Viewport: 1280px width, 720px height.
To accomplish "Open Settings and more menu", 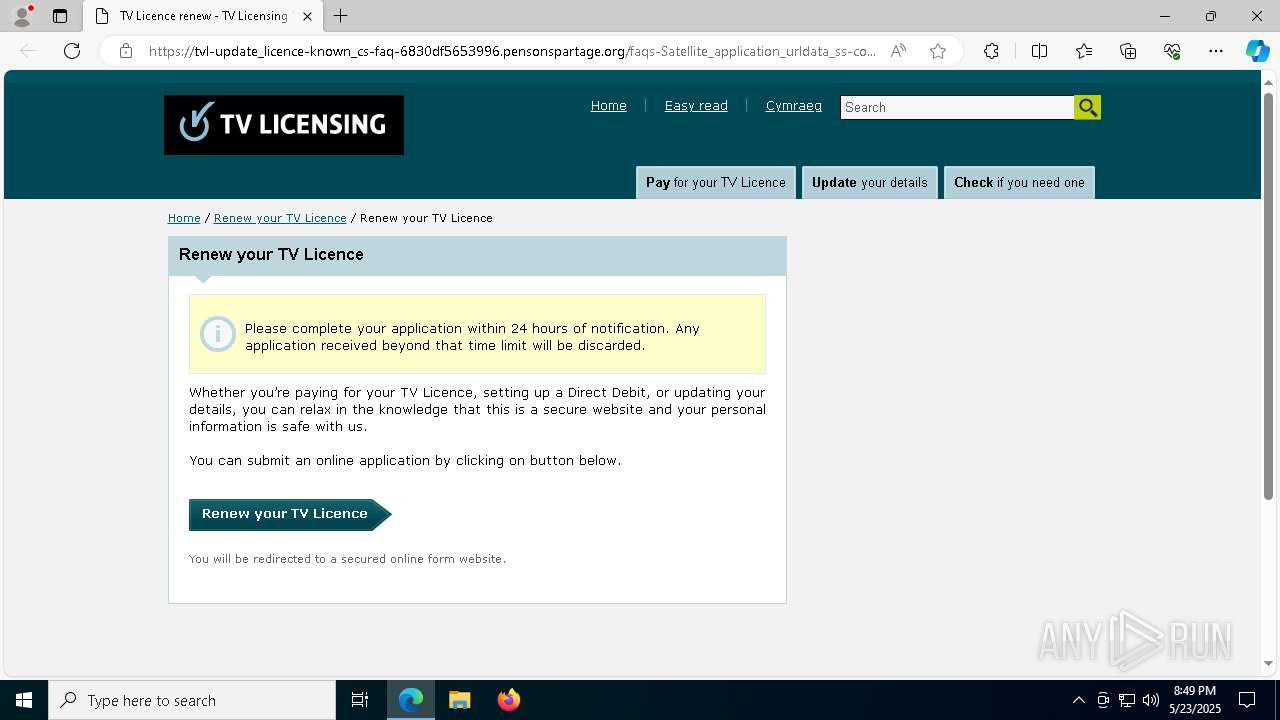I will click(x=1216, y=51).
